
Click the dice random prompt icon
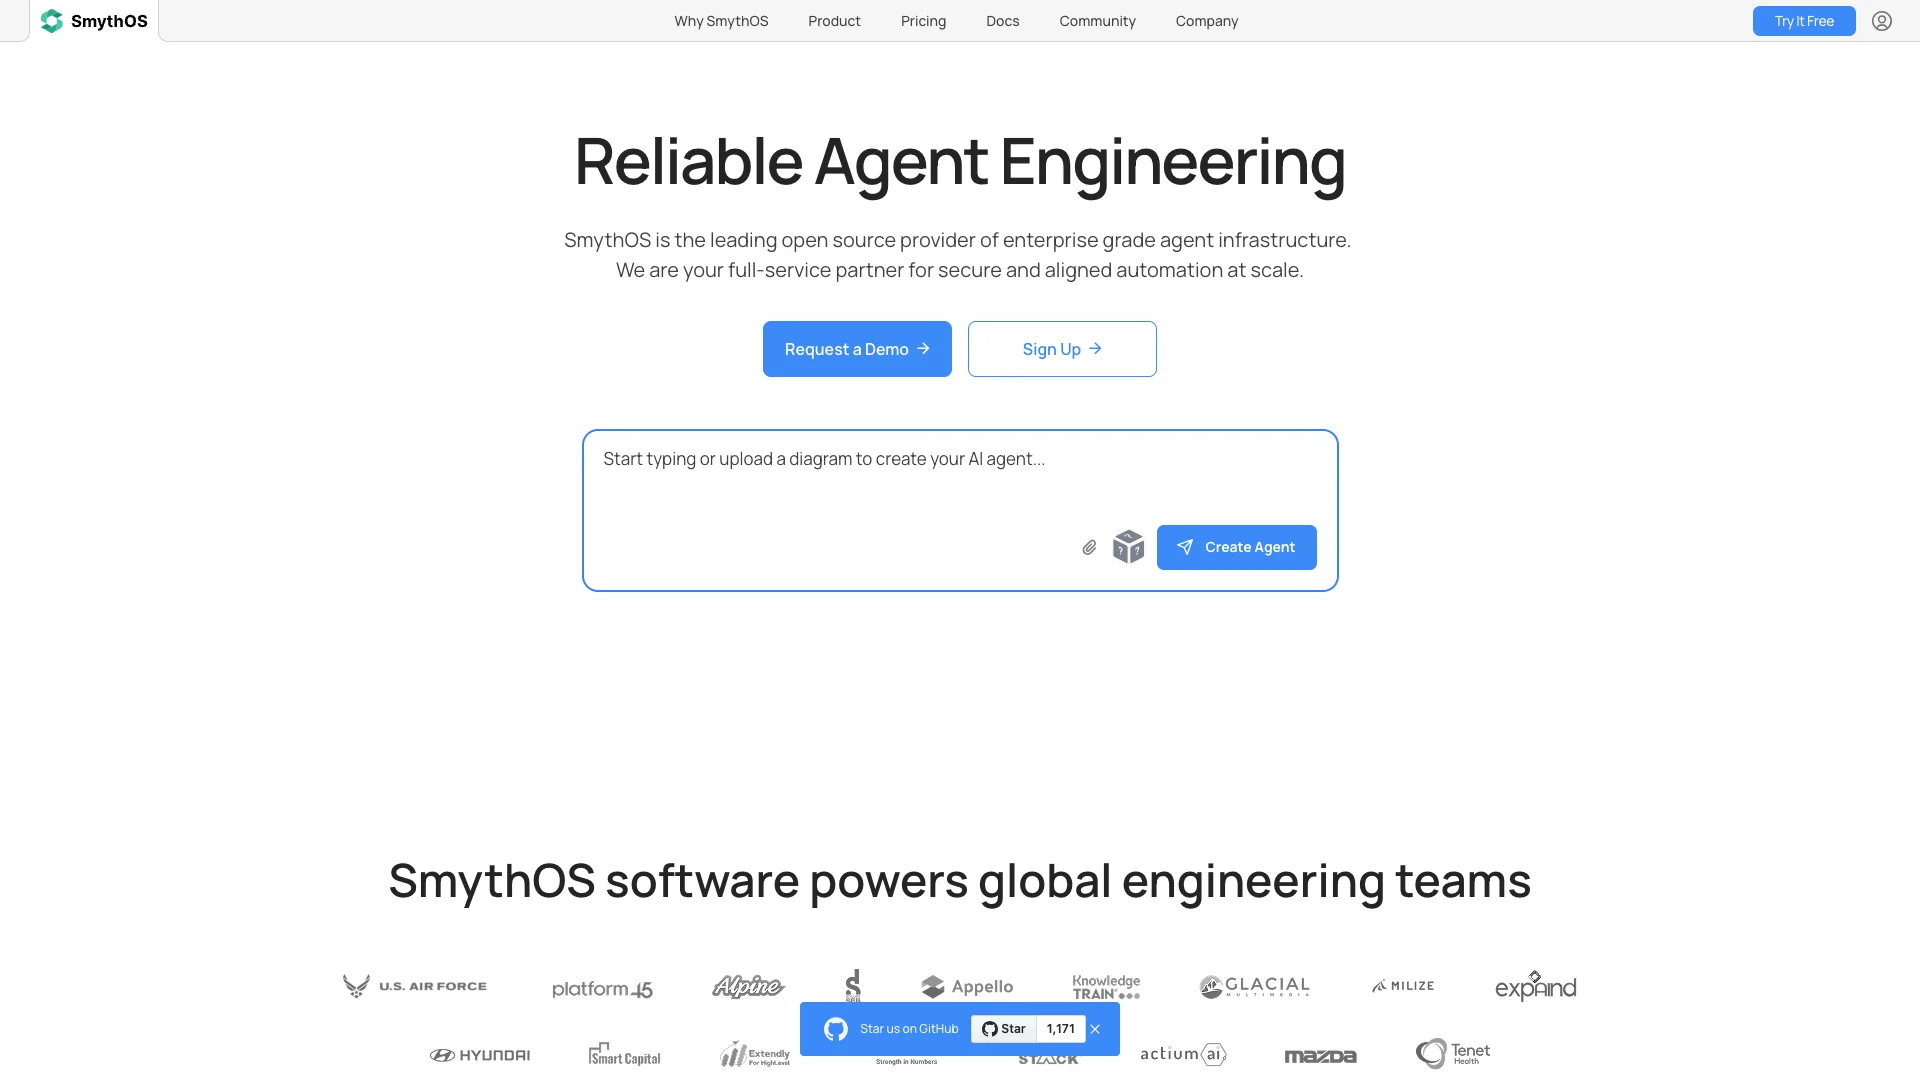(x=1128, y=547)
